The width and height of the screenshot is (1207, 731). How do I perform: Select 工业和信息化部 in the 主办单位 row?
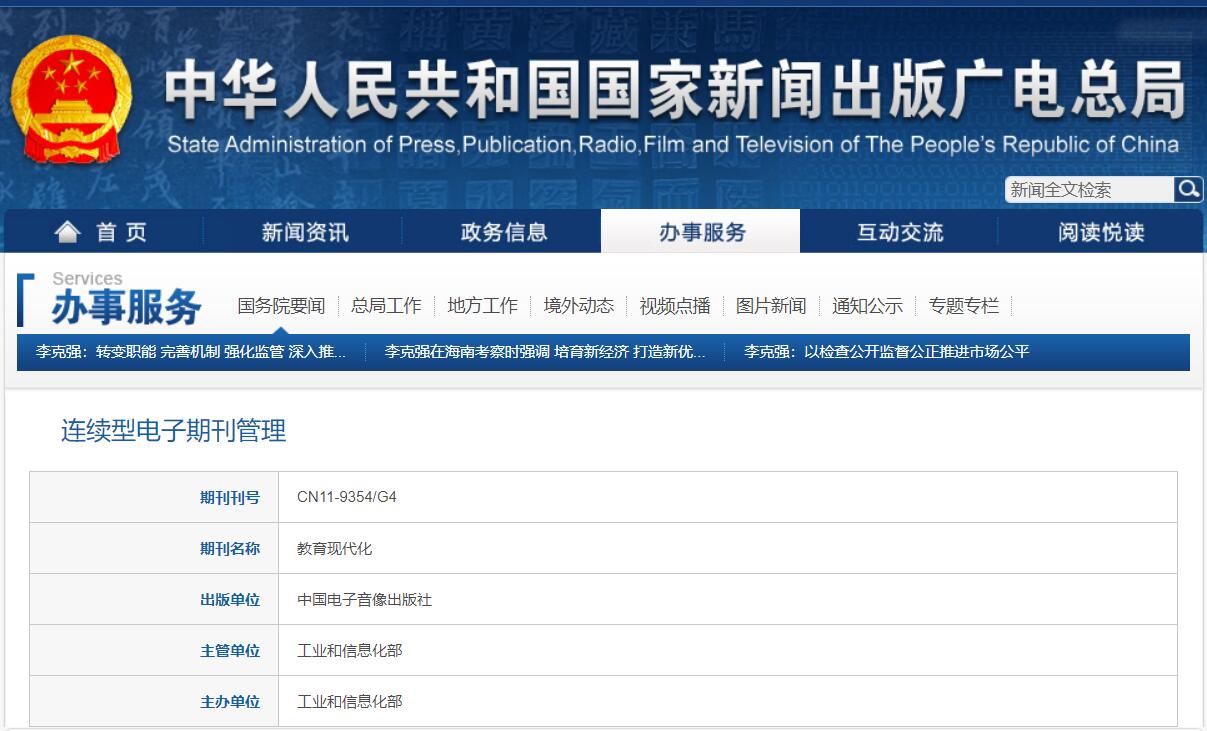[350, 701]
